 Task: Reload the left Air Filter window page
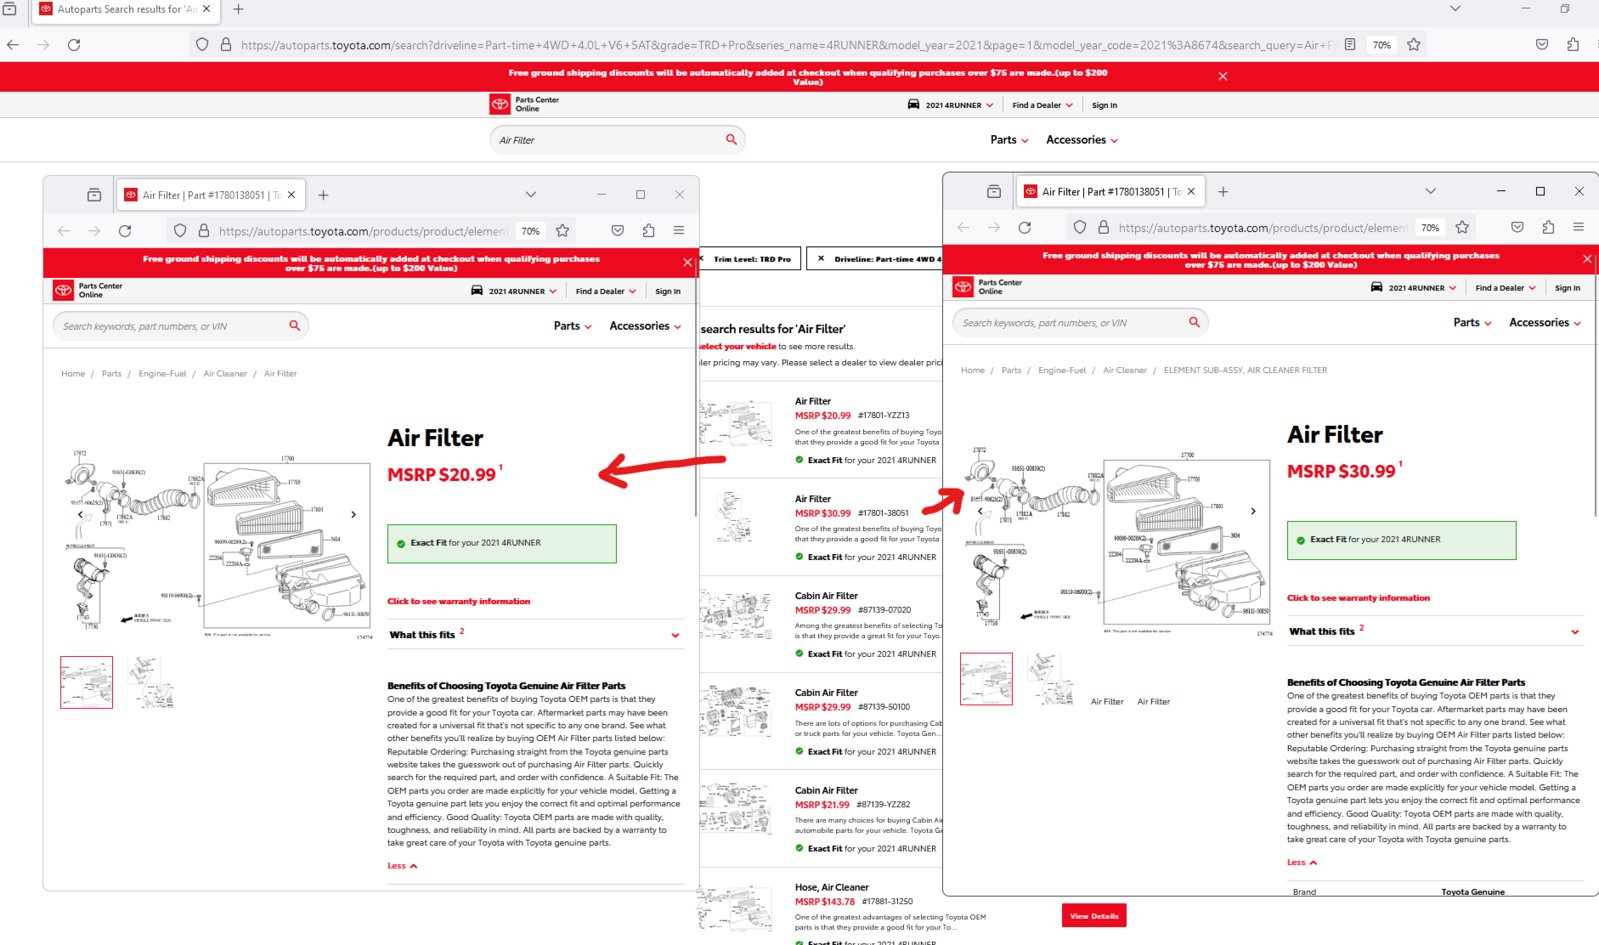click(125, 231)
